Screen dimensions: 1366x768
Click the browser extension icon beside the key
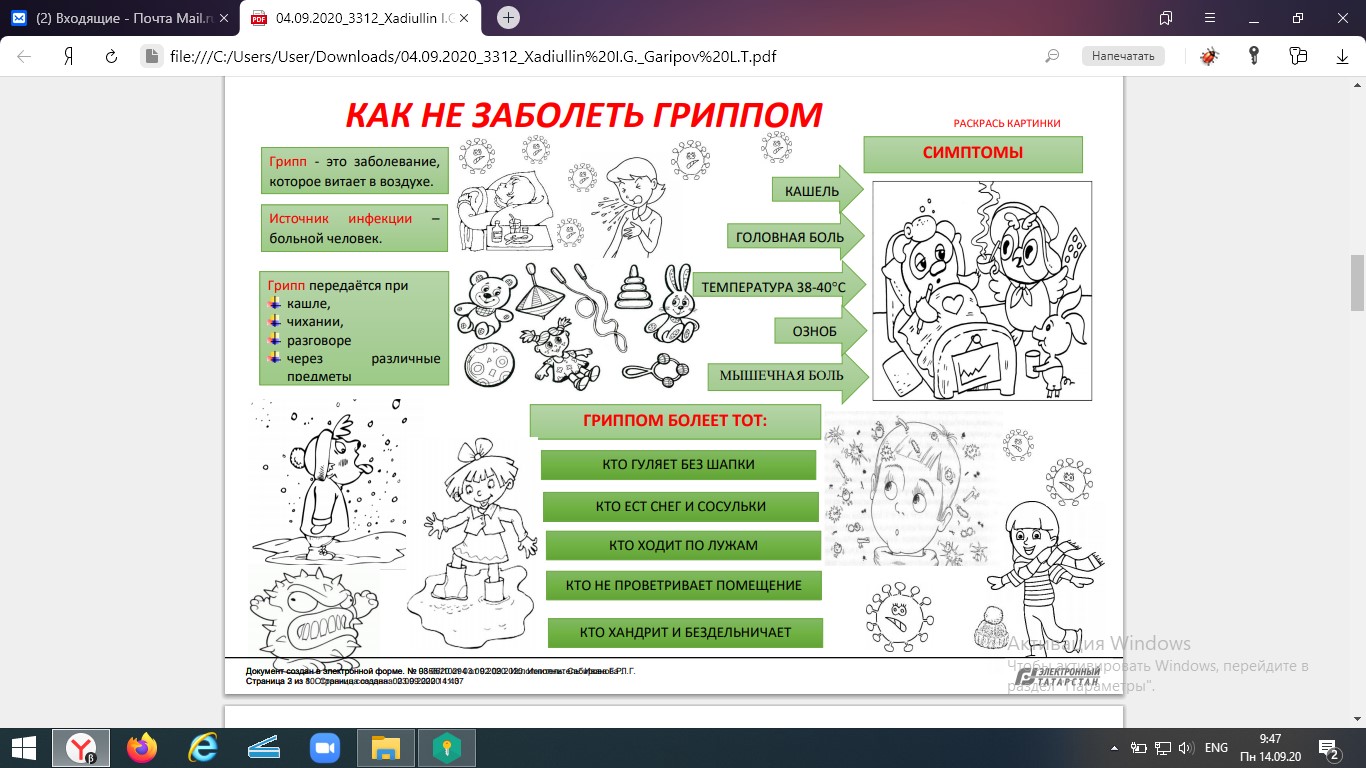click(1298, 56)
